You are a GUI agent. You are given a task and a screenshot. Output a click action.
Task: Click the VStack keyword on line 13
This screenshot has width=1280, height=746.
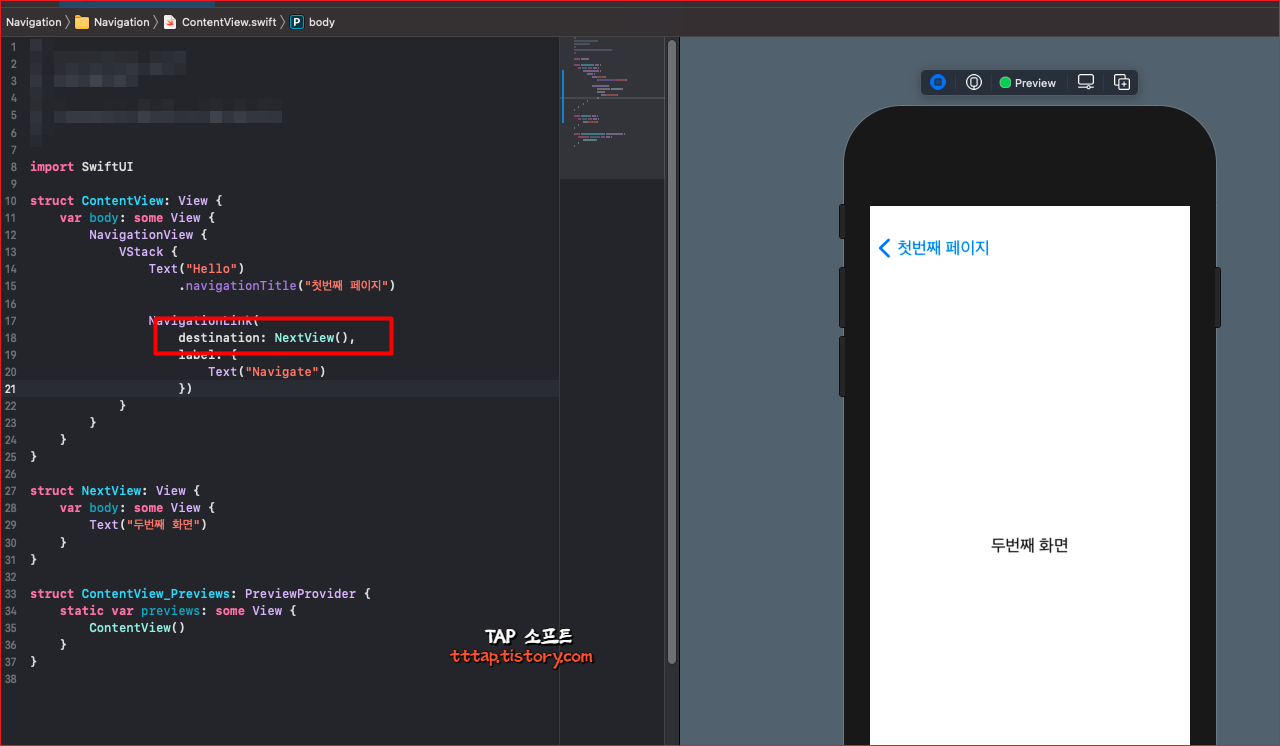click(141, 252)
